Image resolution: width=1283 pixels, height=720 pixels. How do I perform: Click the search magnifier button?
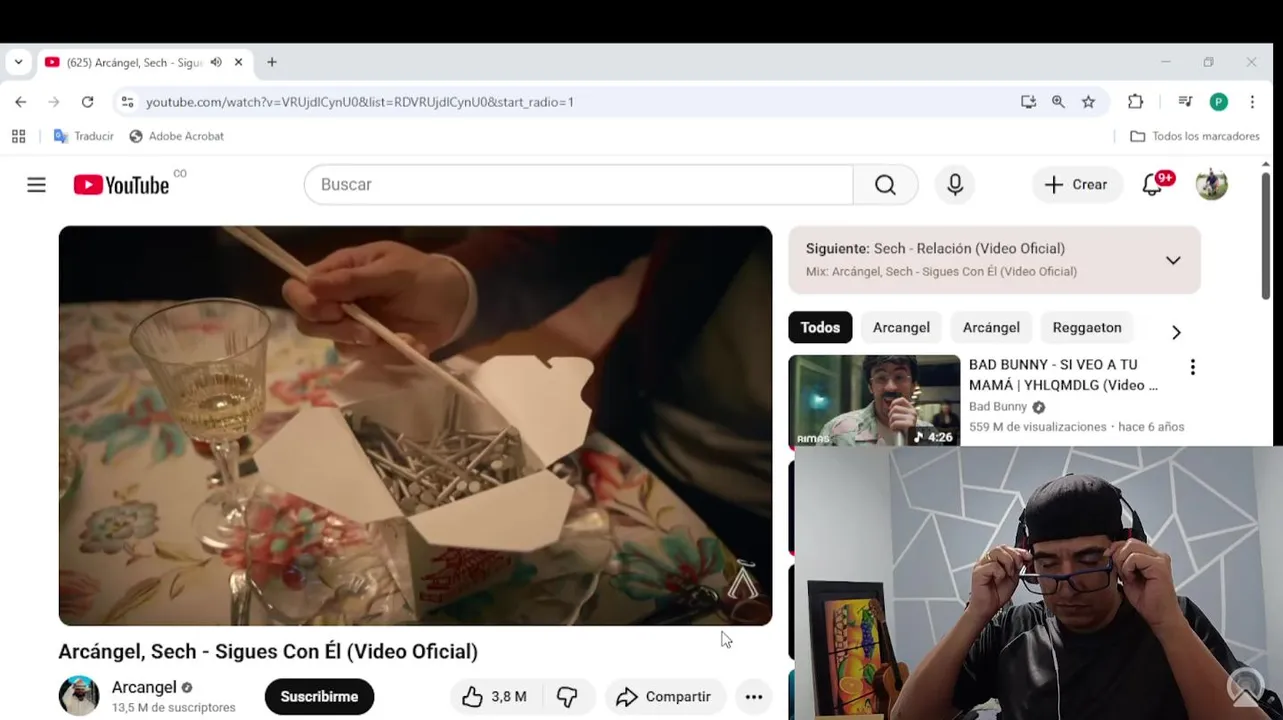pos(885,185)
